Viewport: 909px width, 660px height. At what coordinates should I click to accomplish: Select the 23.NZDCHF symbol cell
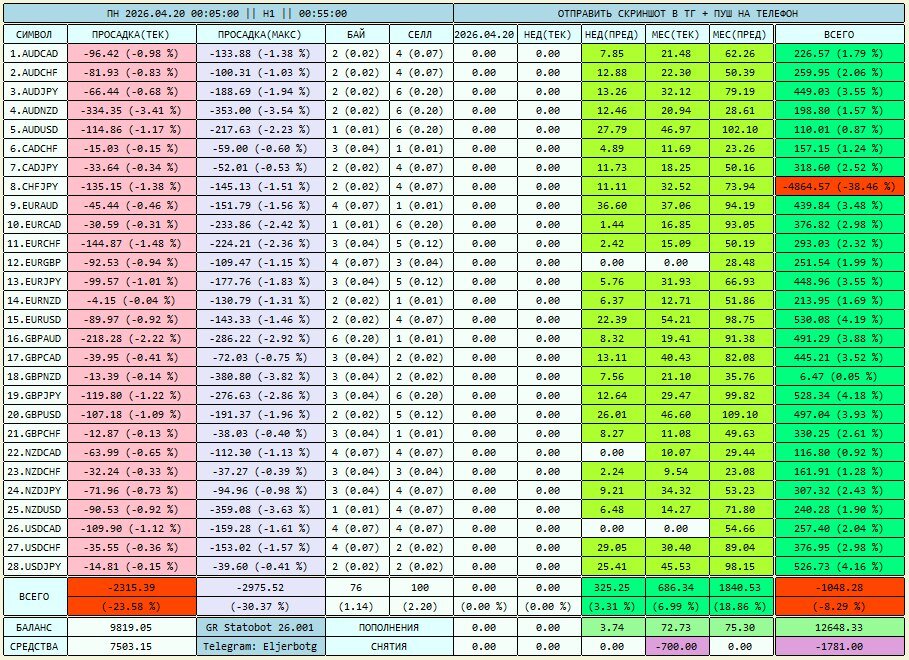coord(34,472)
